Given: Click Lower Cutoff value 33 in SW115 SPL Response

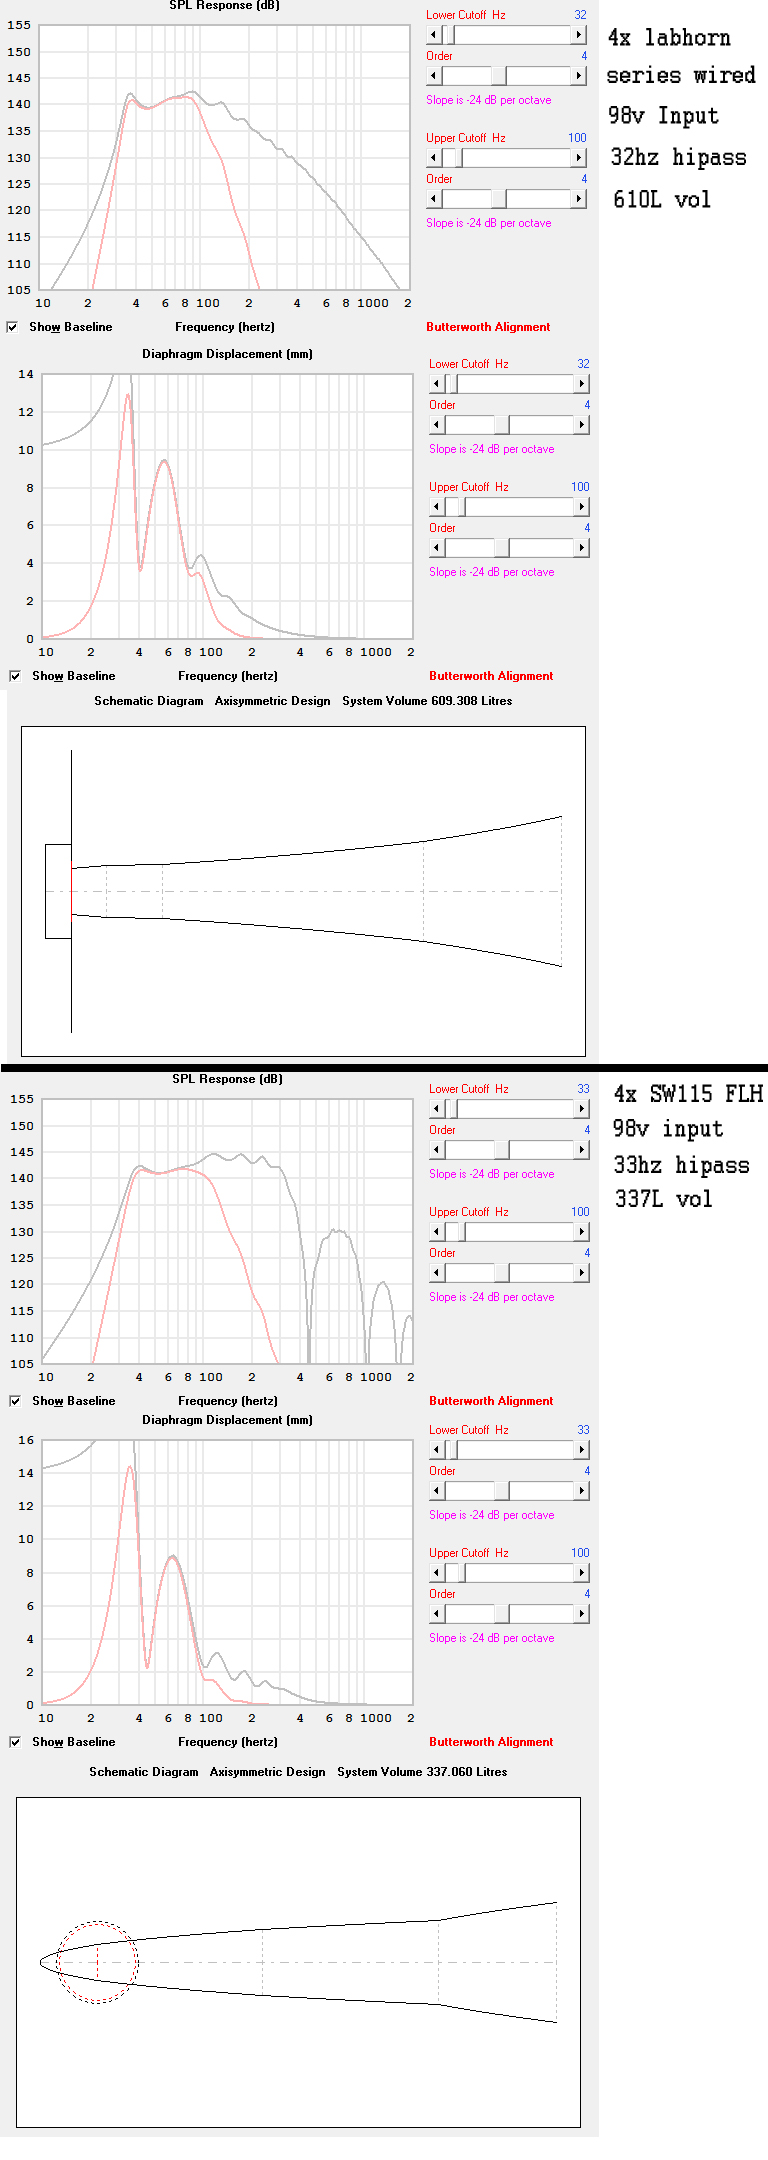Looking at the screenshot, I should coord(583,1089).
